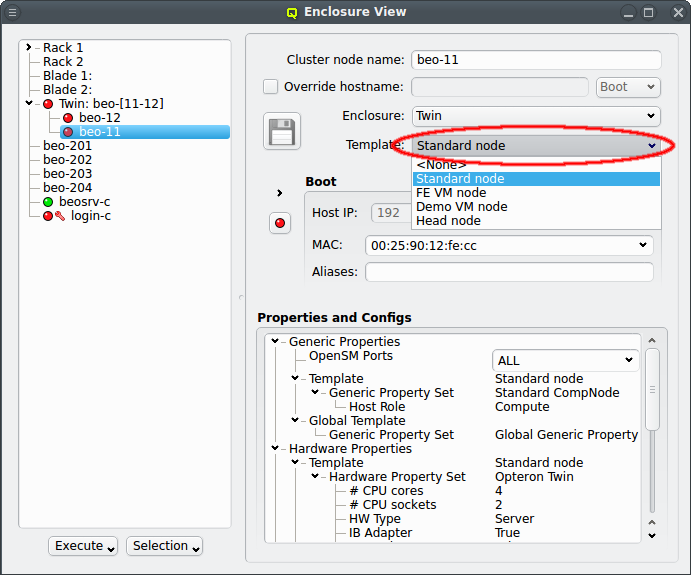Image resolution: width=691 pixels, height=575 pixels.
Task: Click the Selection button
Action: click(x=165, y=546)
